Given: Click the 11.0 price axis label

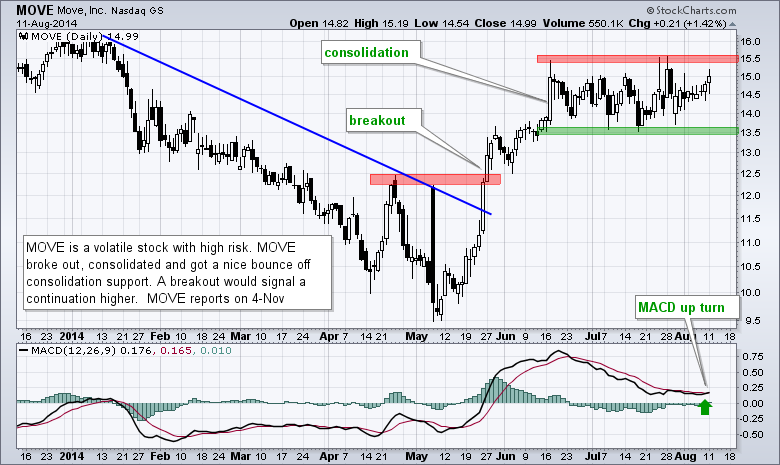Looking at the screenshot, I should 750,242.
